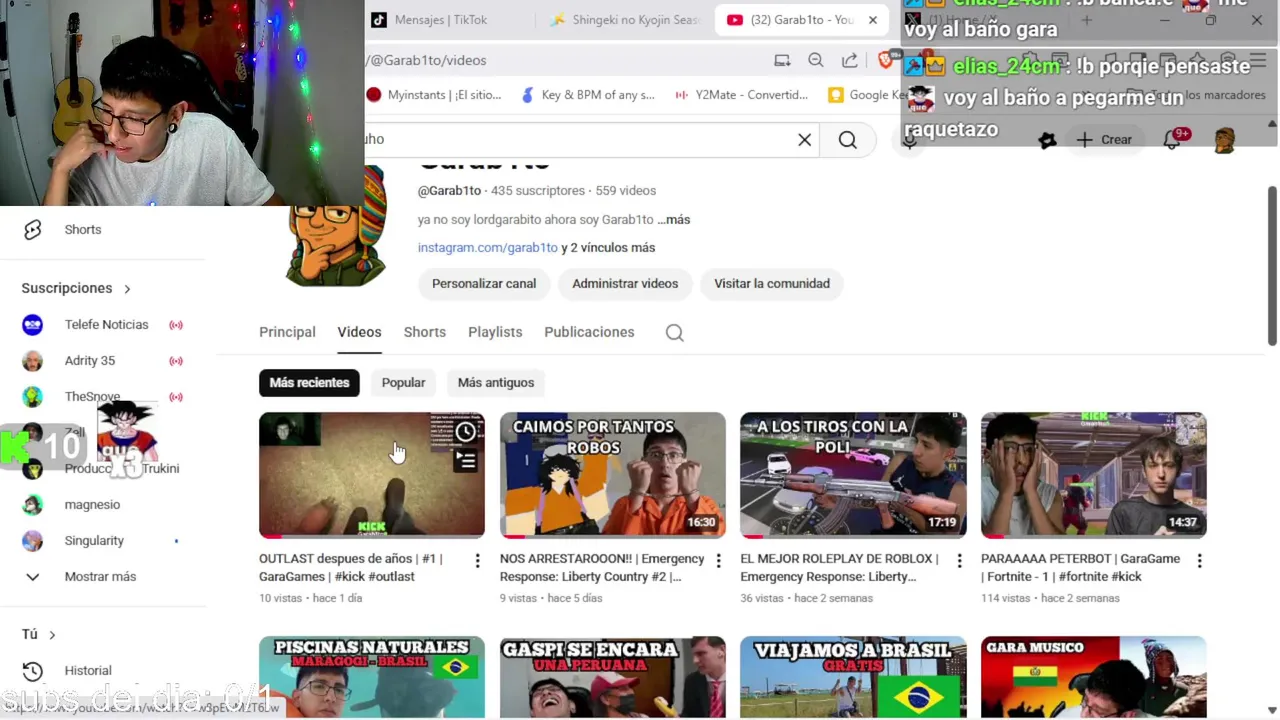The image size is (1280, 720).
Task: Switch to the Mensajes TikTok tab
Action: tap(441, 20)
